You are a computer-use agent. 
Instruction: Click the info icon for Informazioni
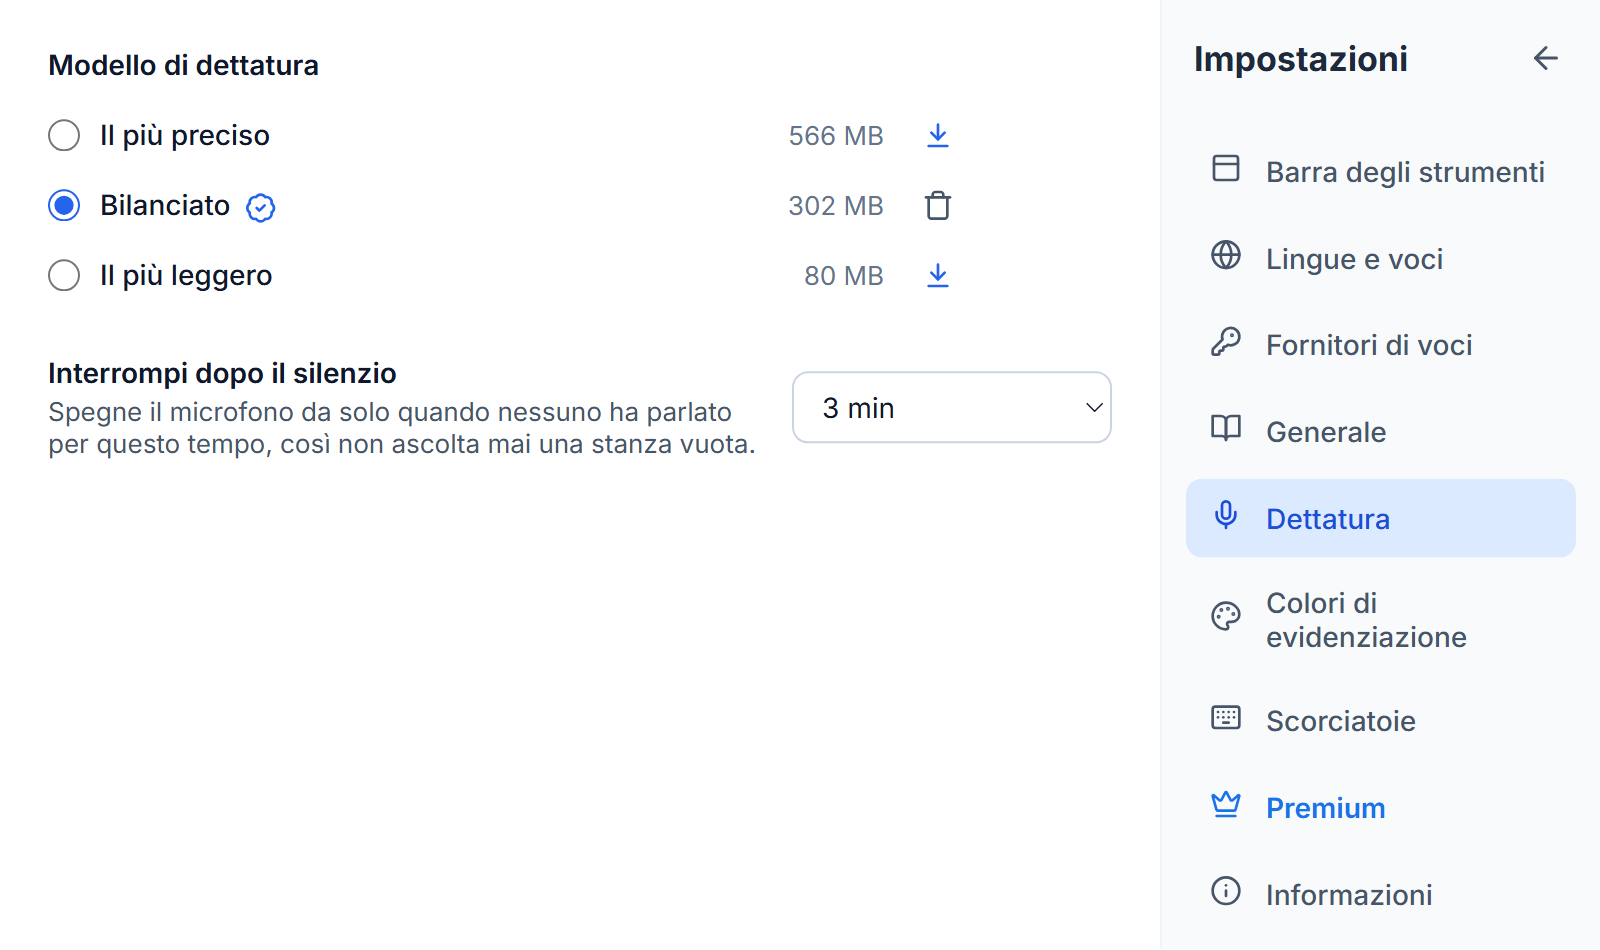pos(1226,890)
